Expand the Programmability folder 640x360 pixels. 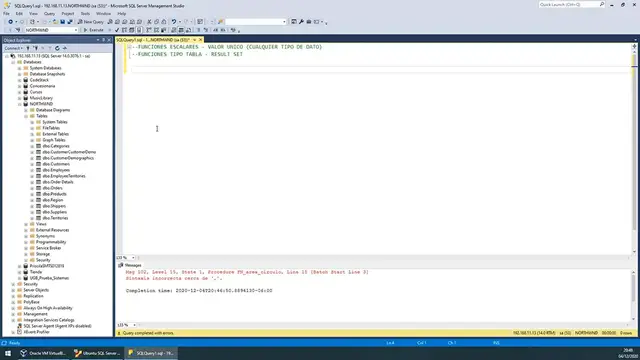pos(26,242)
